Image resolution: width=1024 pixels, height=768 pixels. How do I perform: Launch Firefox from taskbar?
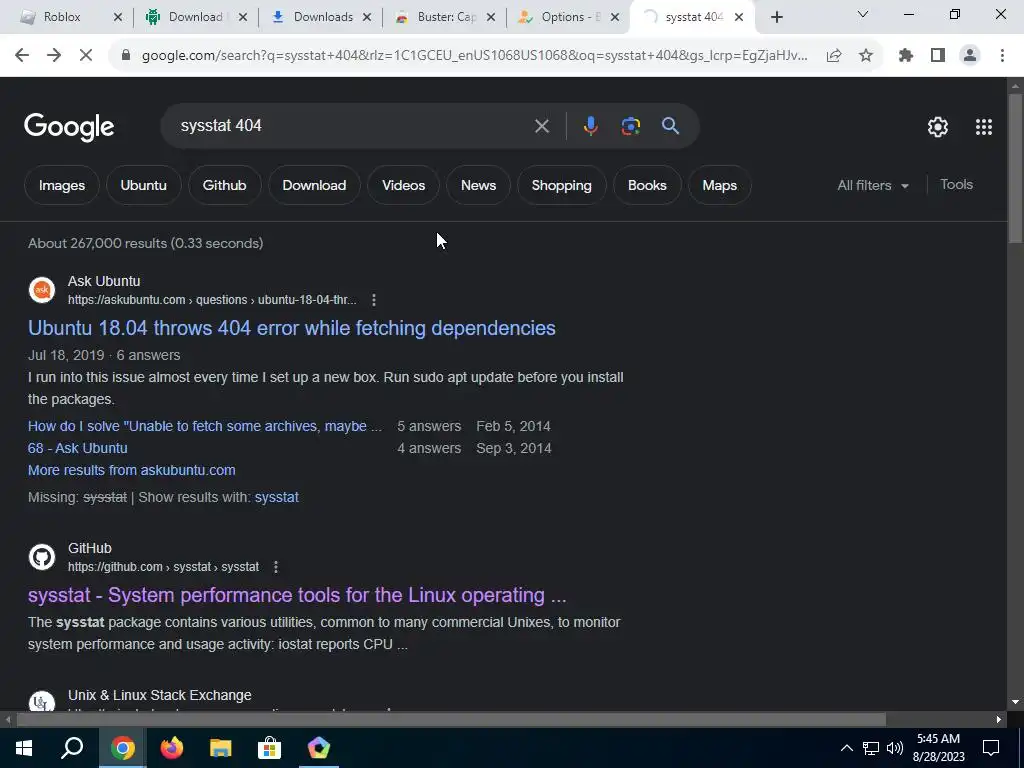coord(172,748)
